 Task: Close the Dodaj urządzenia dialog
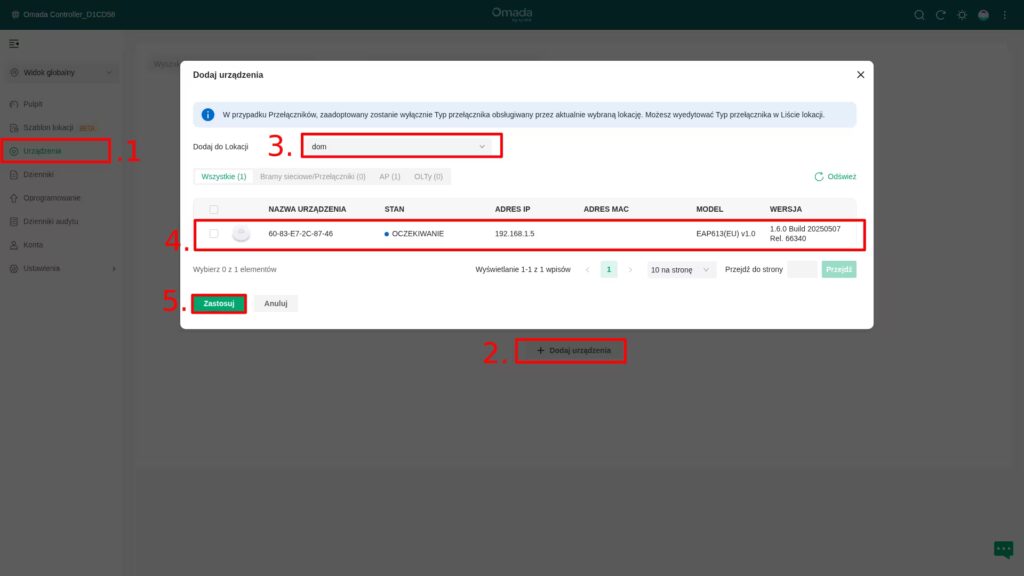860,75
